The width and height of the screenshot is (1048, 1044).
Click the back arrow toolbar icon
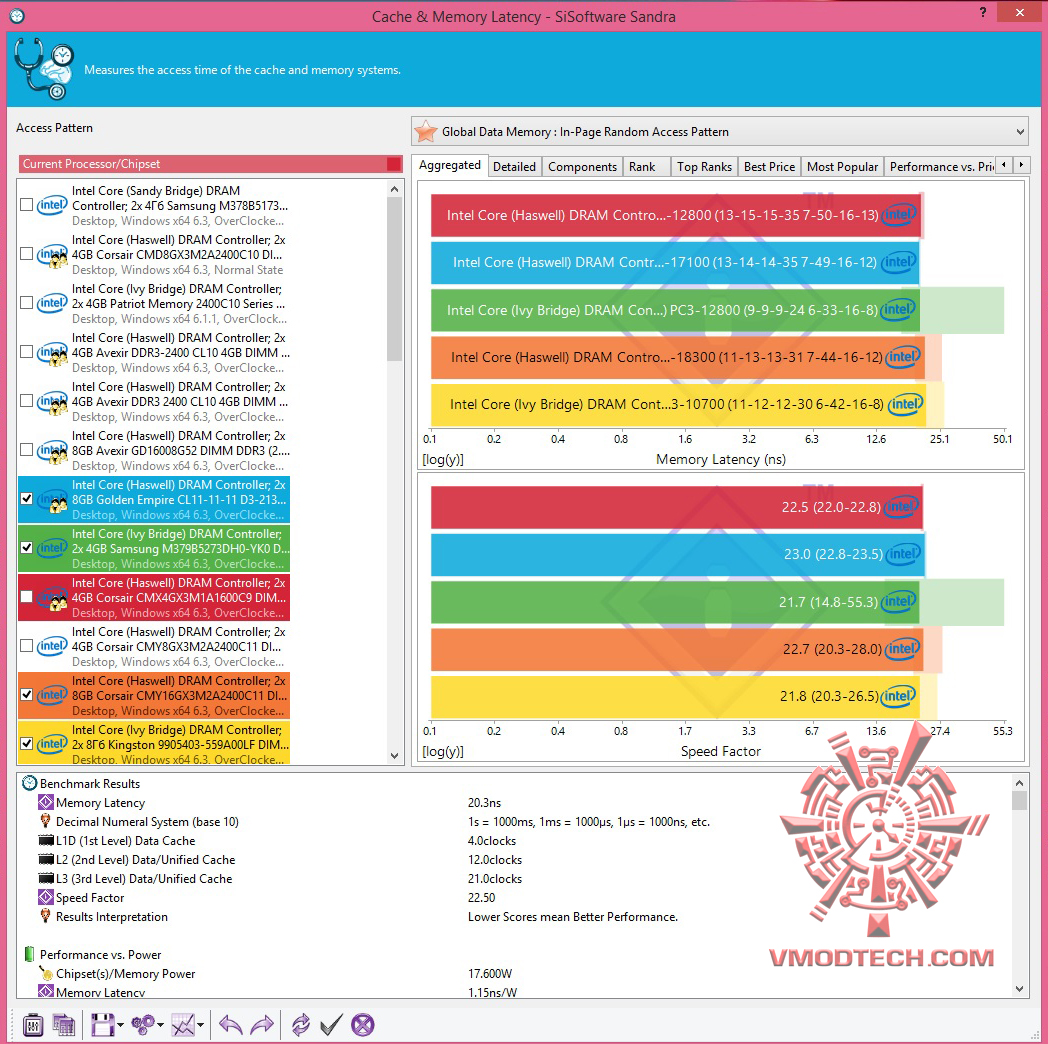pos(231,1025)
